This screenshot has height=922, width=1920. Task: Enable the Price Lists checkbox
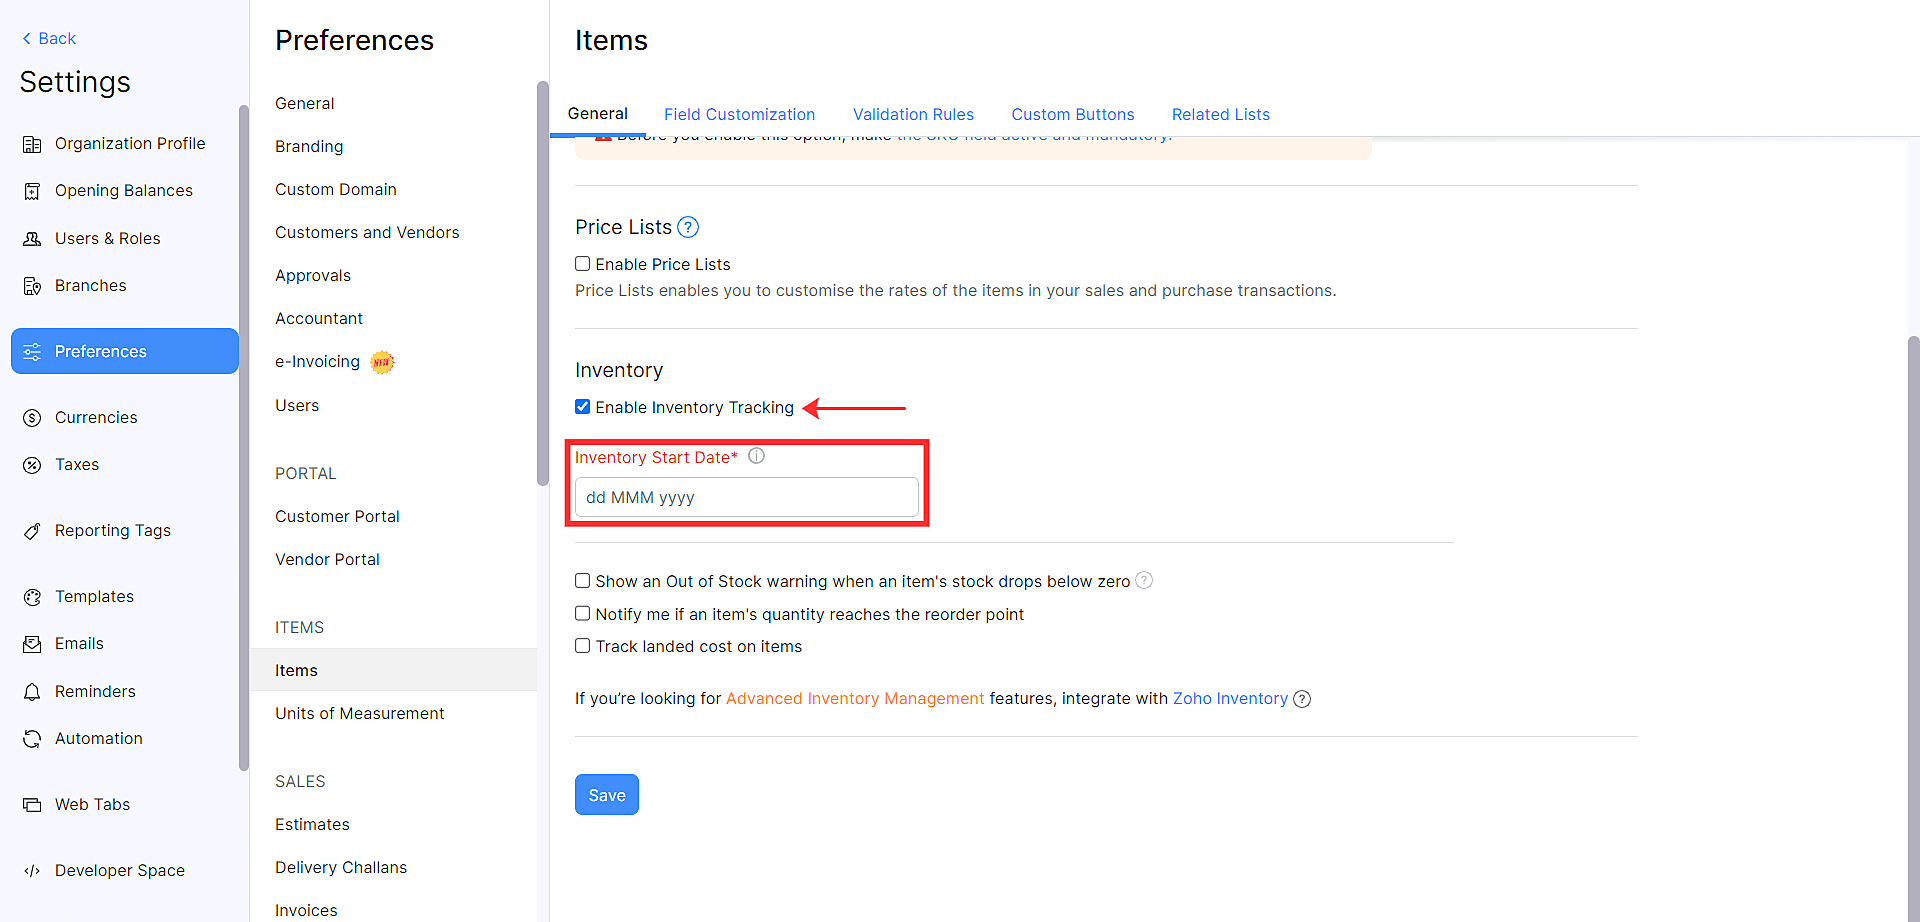(582, 263)
